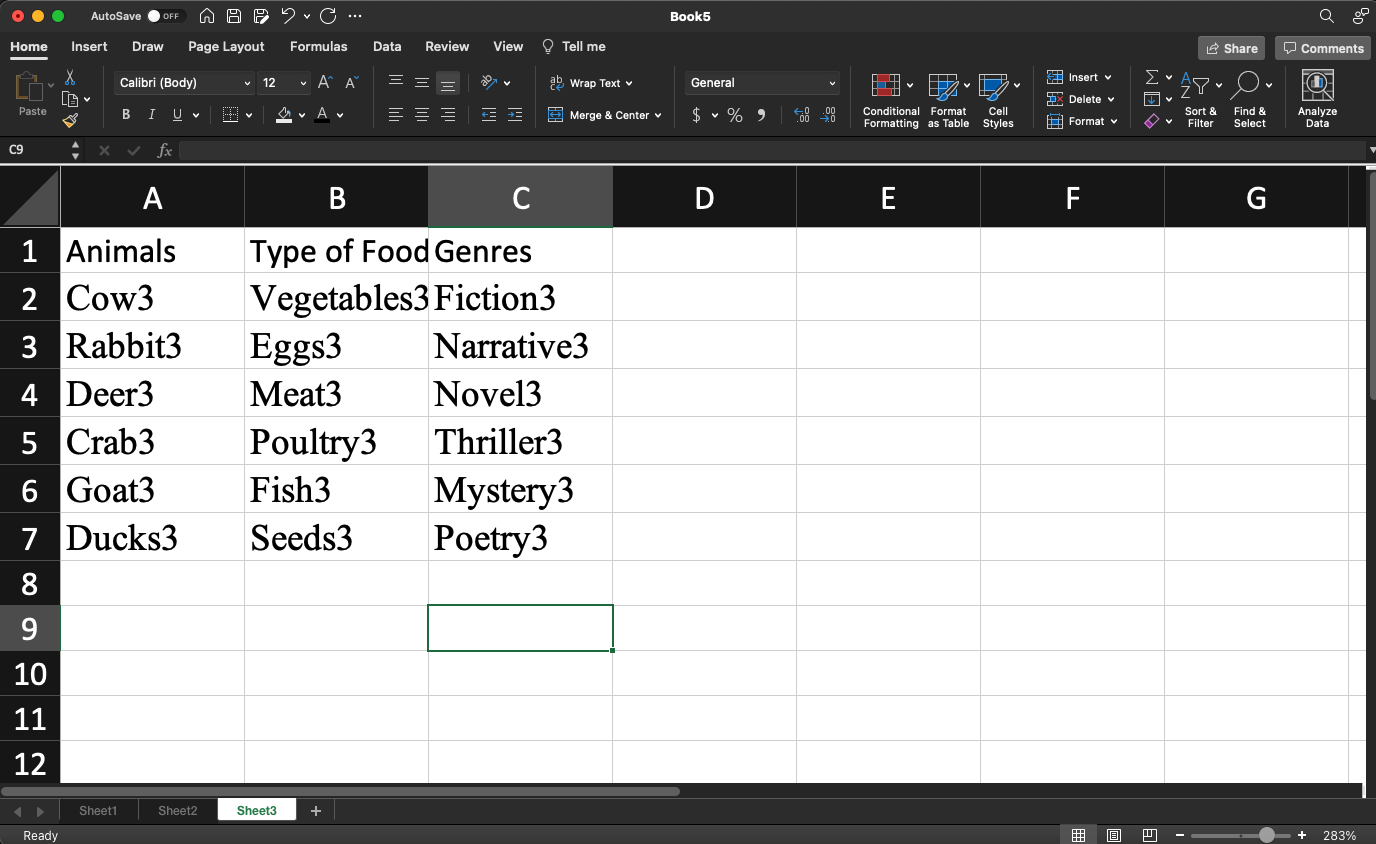Toggle Underline formatting
This screenshot has width=1376, height=844.
178,115
